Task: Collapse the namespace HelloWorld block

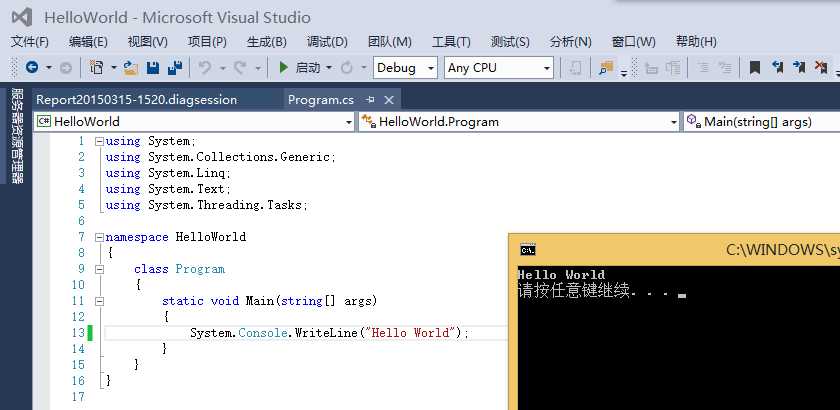Action: 99,237
